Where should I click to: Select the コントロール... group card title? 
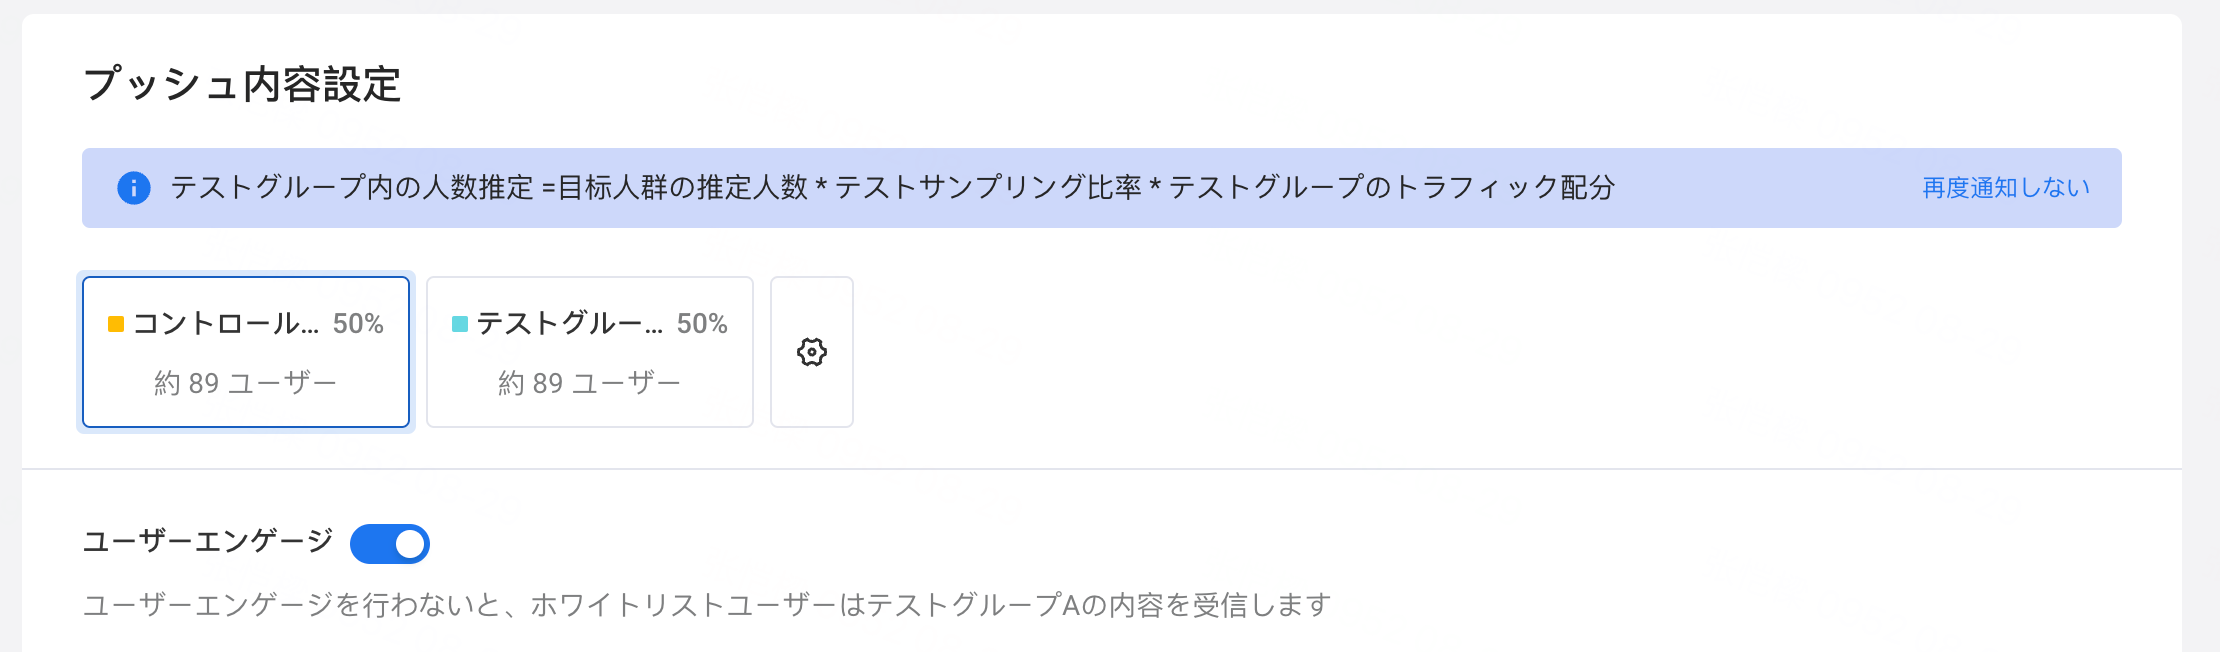click(x=226, y=324)
